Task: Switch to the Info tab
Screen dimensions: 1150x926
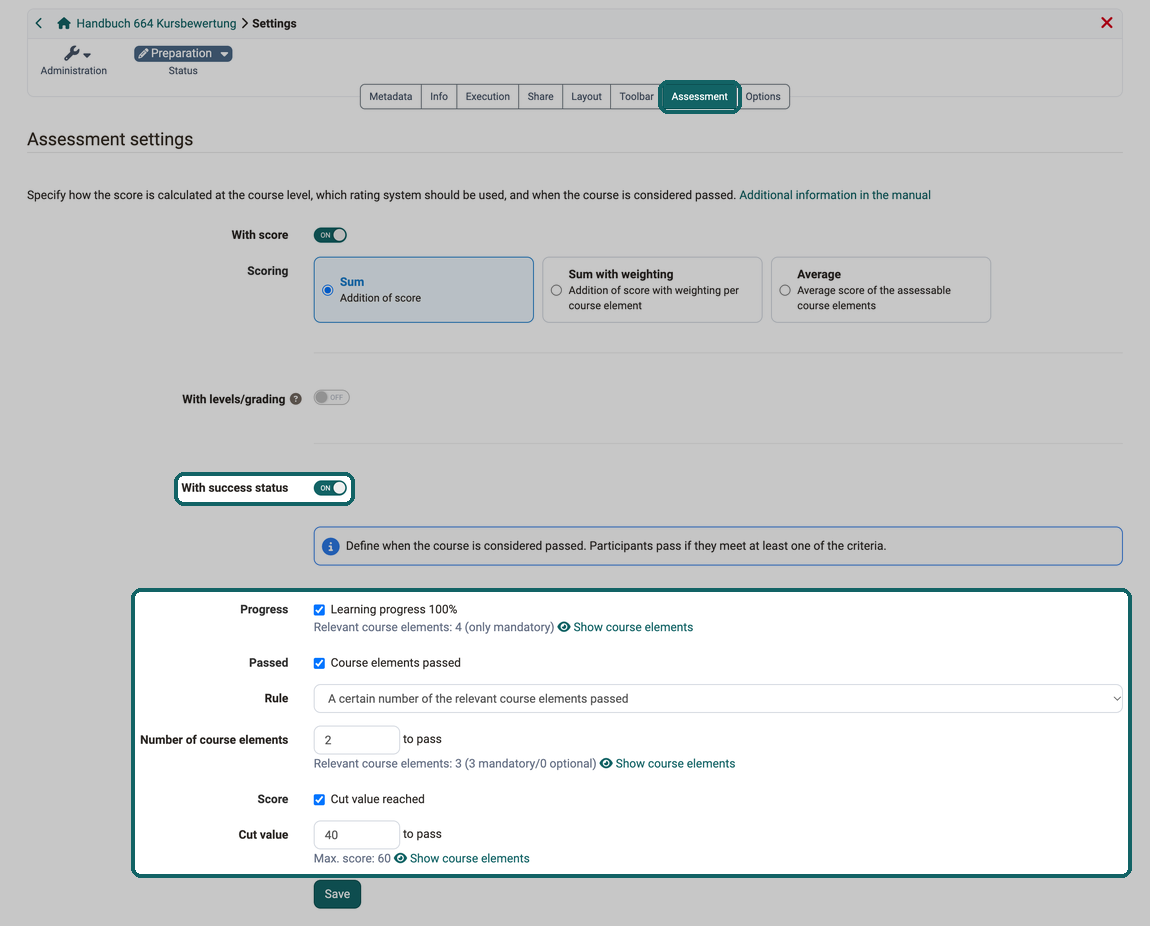Action: 439,97
